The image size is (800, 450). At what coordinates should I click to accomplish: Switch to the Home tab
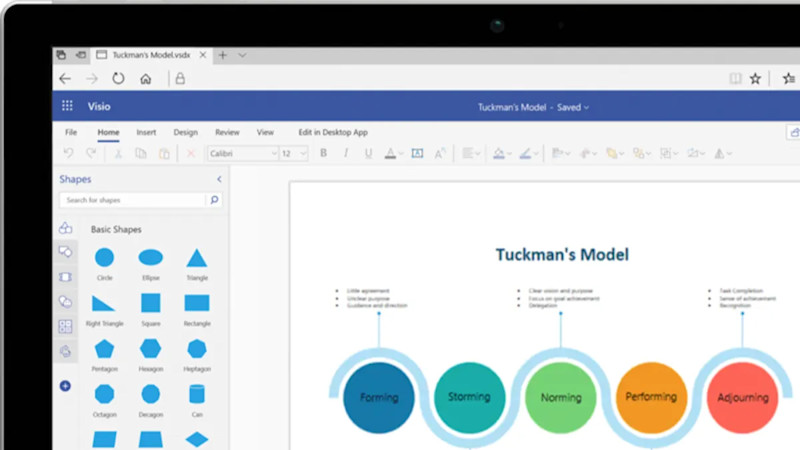click(x=108, y=132)
